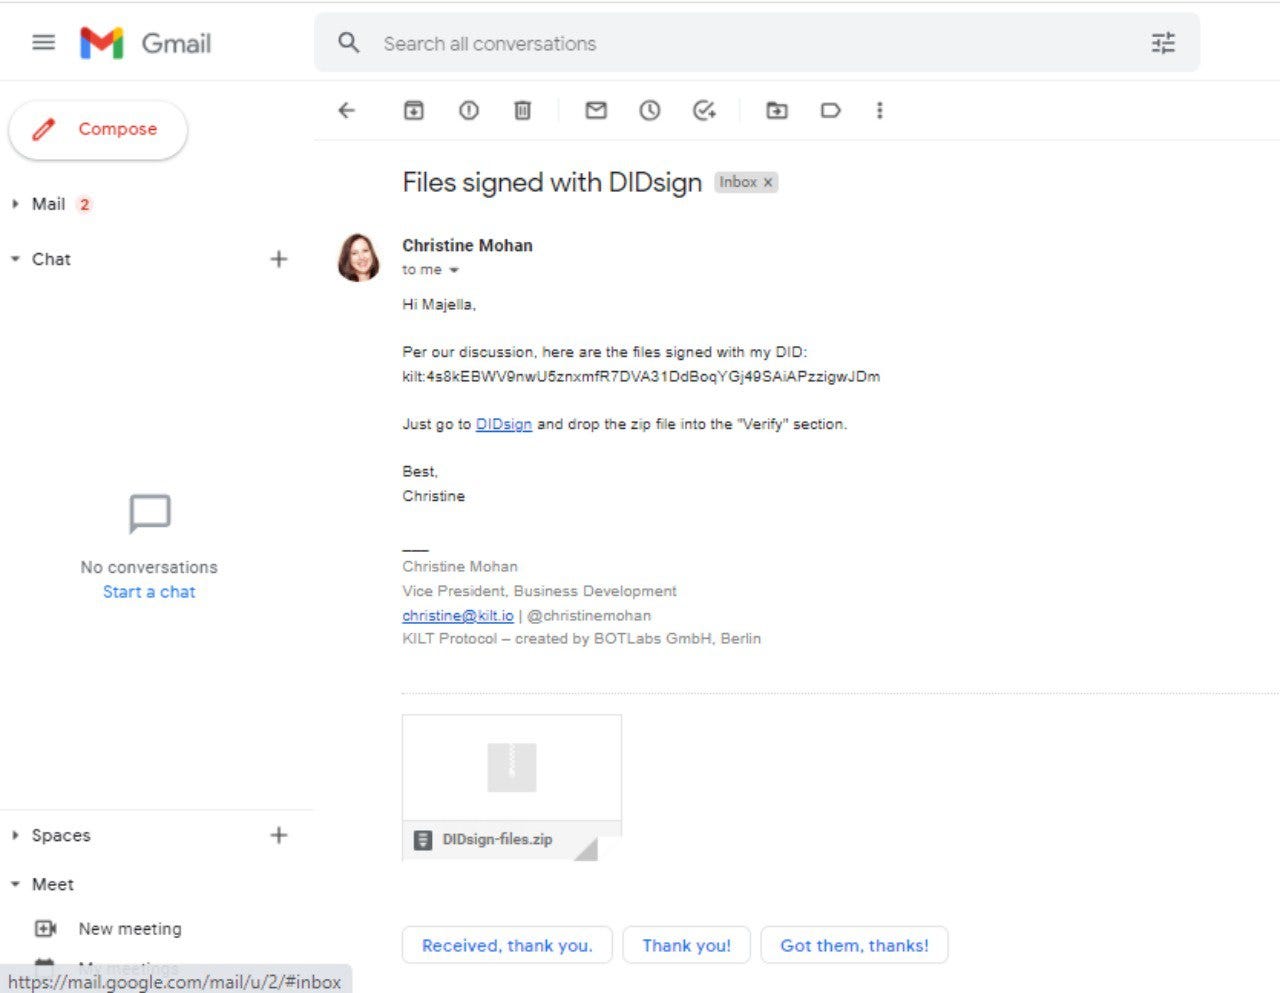Click the email subject 'Files signed with DIDsign'
This screenshot has height=993, width=1280.
[552, 182]
